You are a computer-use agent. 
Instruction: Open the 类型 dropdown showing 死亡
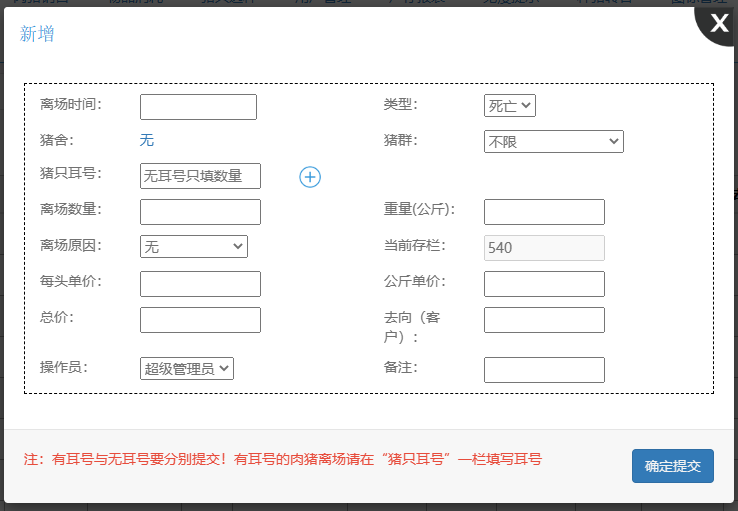(x=510, y=105)
